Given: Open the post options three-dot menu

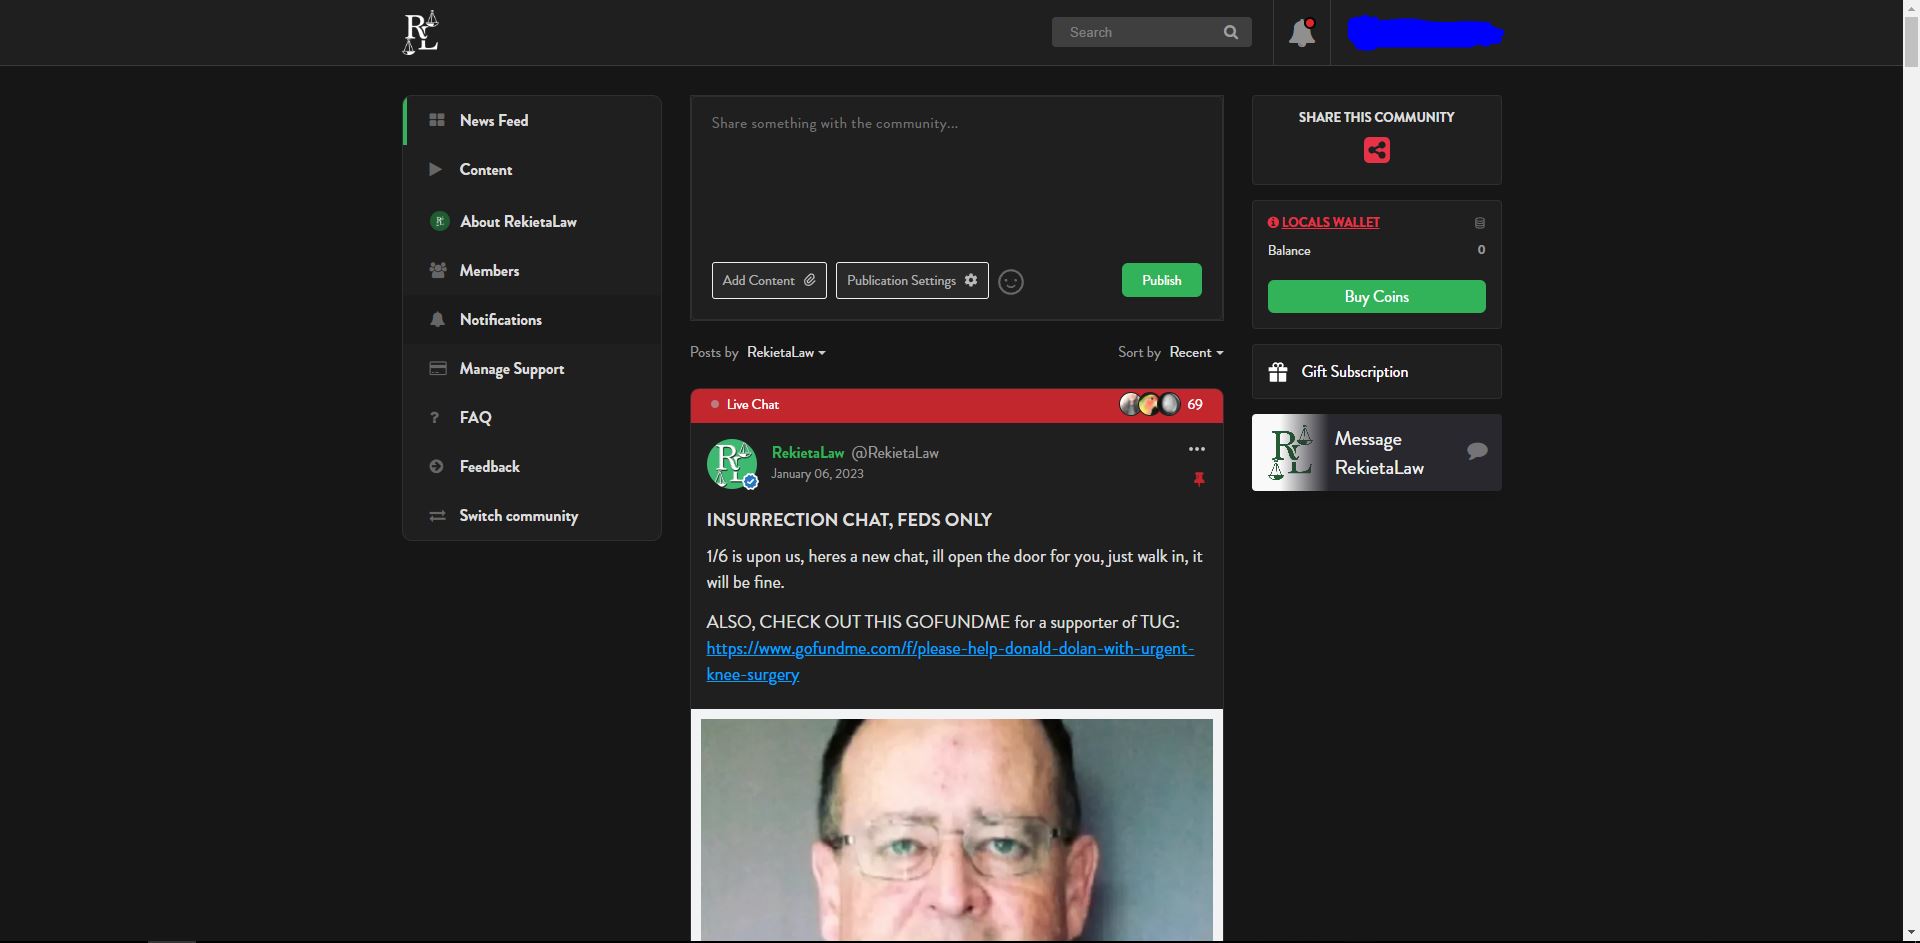Looking at the screenshot, I should [x=1197, y=449].
